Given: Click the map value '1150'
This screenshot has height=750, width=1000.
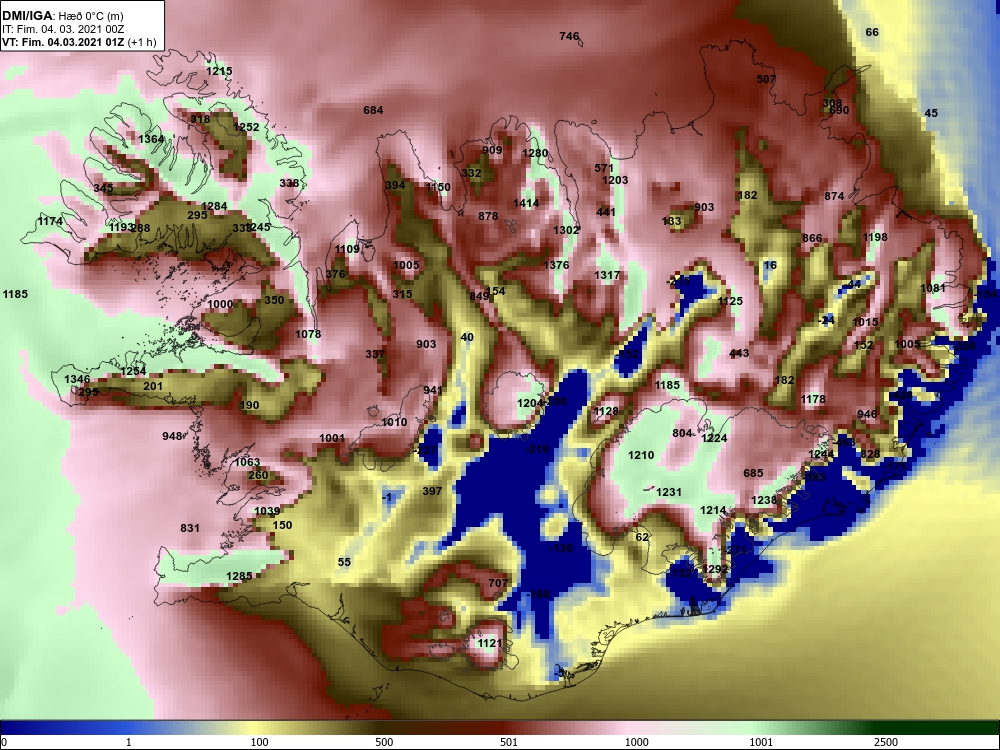Looking at the screenshot, I should click(x=438, y=188).
